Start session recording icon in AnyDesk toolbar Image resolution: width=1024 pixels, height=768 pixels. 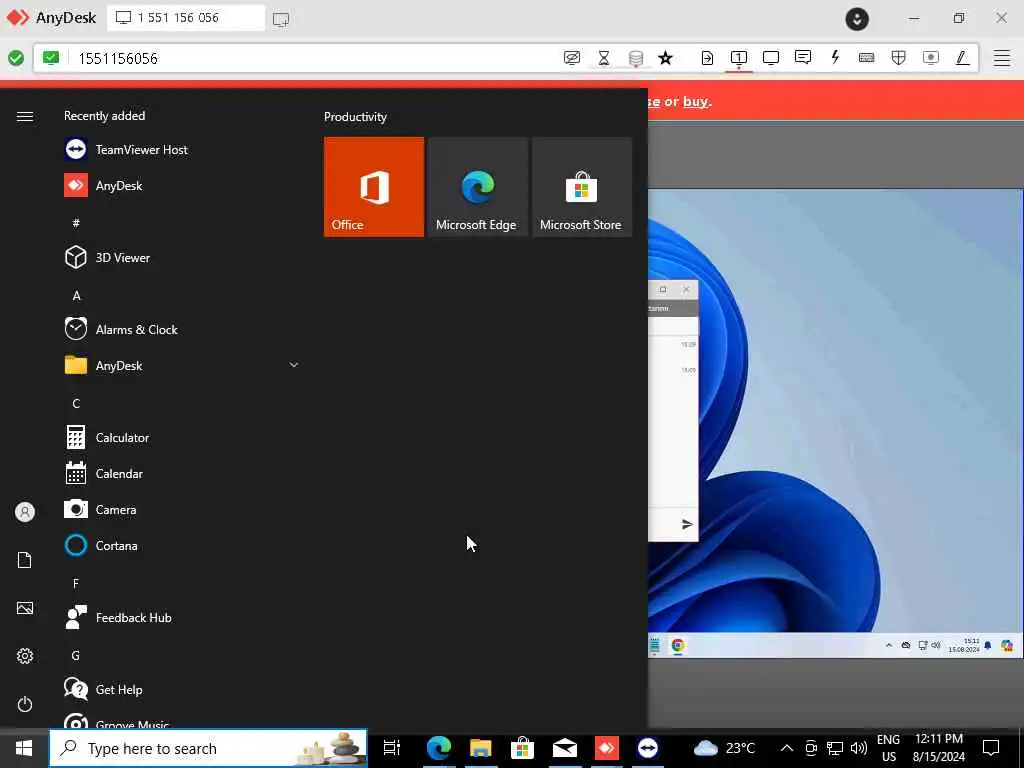coord(931,58)
